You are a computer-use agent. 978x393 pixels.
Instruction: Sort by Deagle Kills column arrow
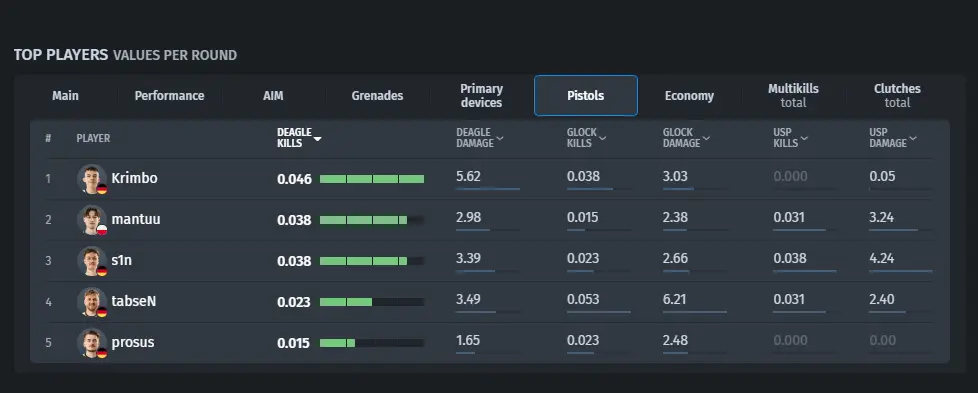(x=317, y=138)
